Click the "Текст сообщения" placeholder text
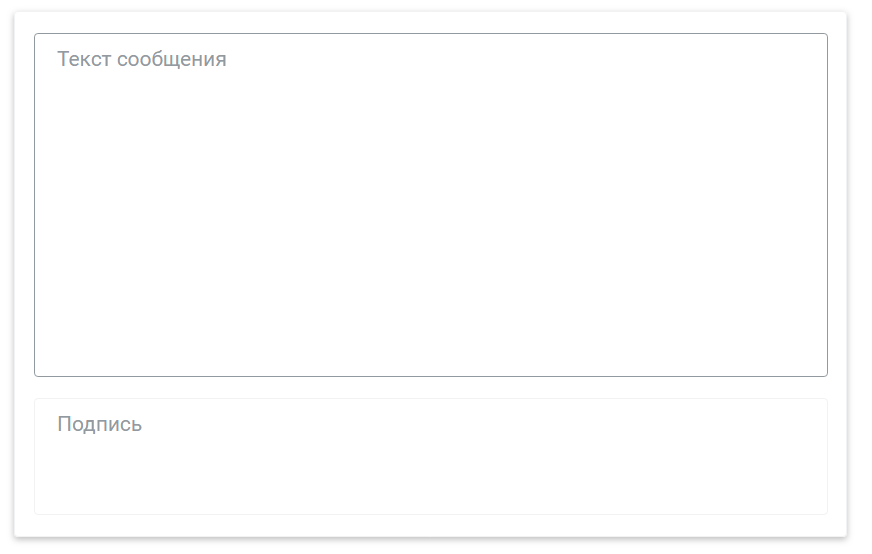 click(x=142, y=59)
